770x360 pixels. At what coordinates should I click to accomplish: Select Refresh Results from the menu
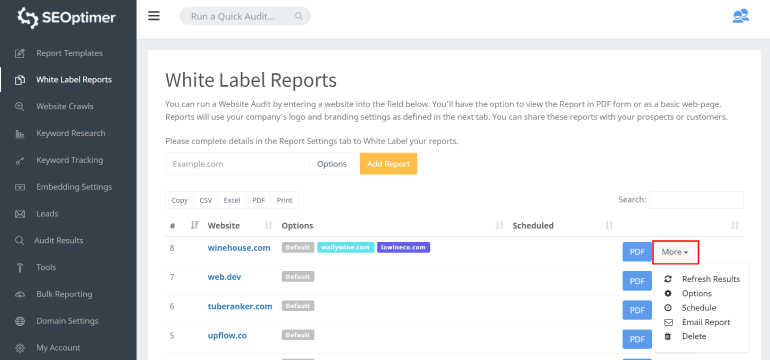(x=711, y=279)
